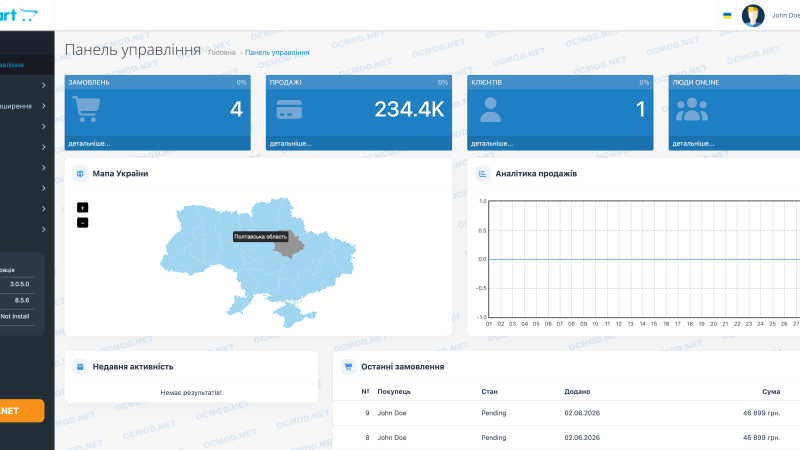
Task: Click the 46 899 грн. sum of order 8
Action: (761, 438)
